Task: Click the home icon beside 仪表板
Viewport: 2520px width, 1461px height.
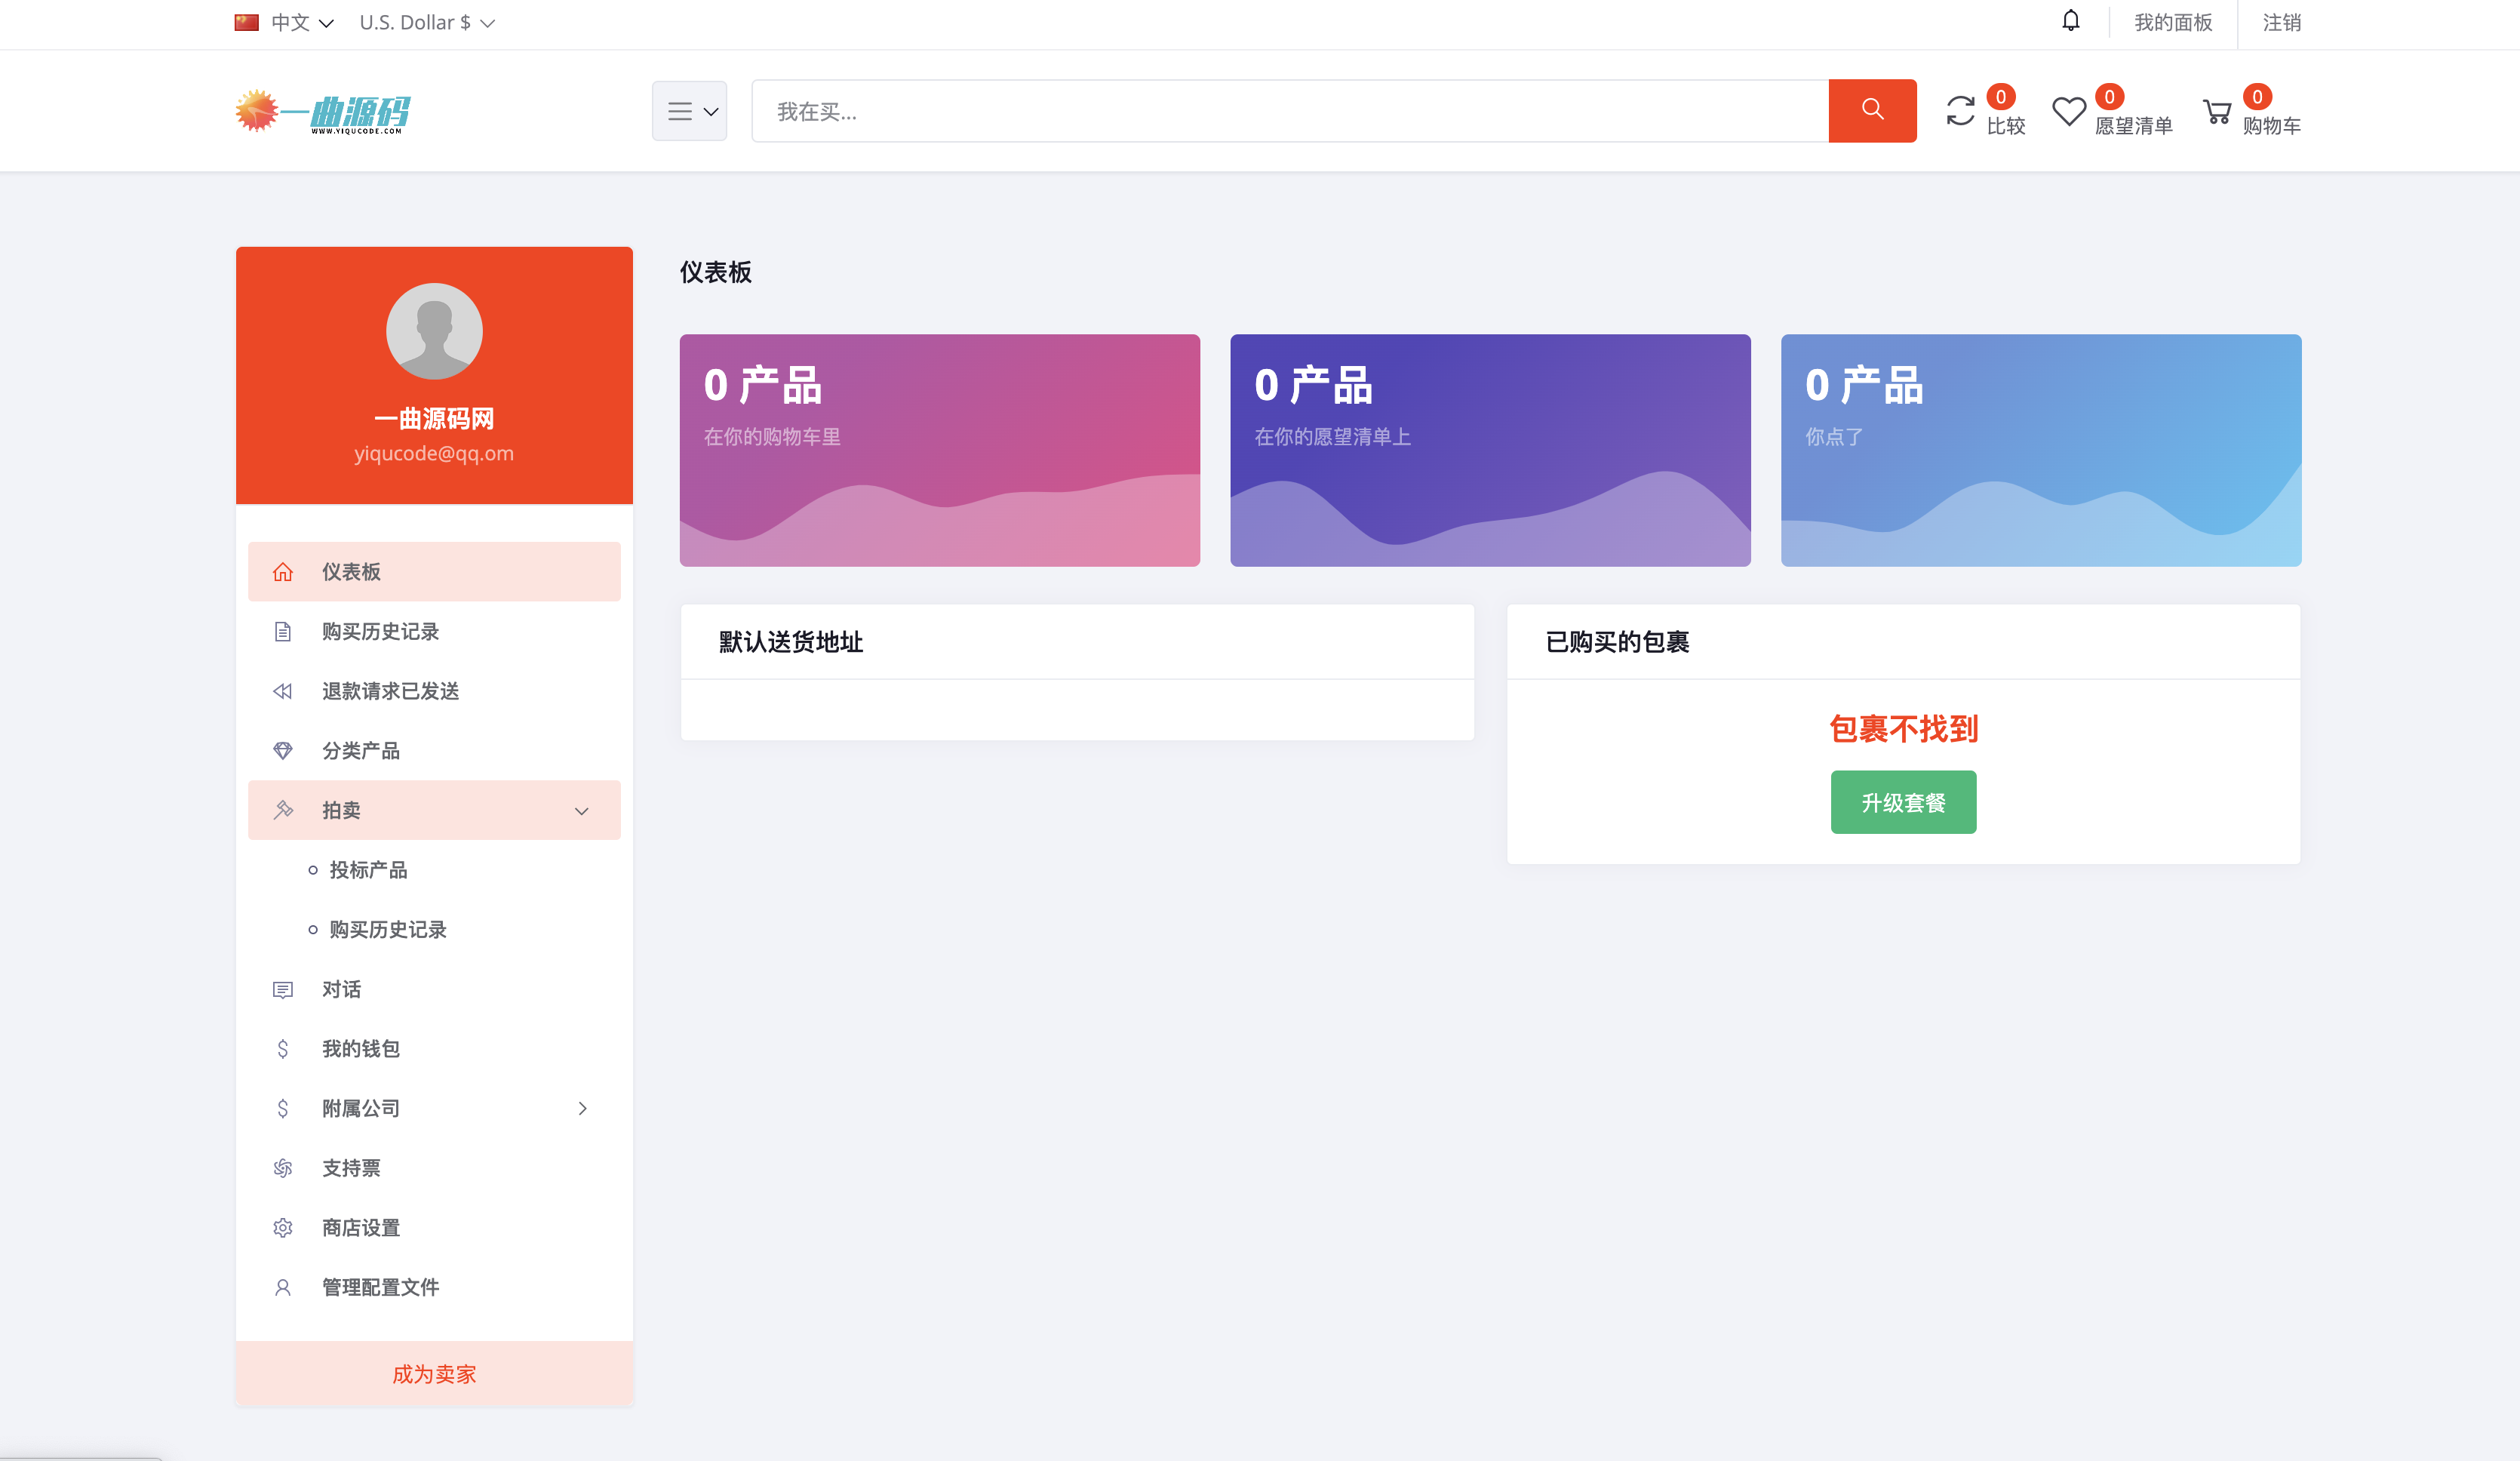Action: pyautogui.click(x=283, y=572)
